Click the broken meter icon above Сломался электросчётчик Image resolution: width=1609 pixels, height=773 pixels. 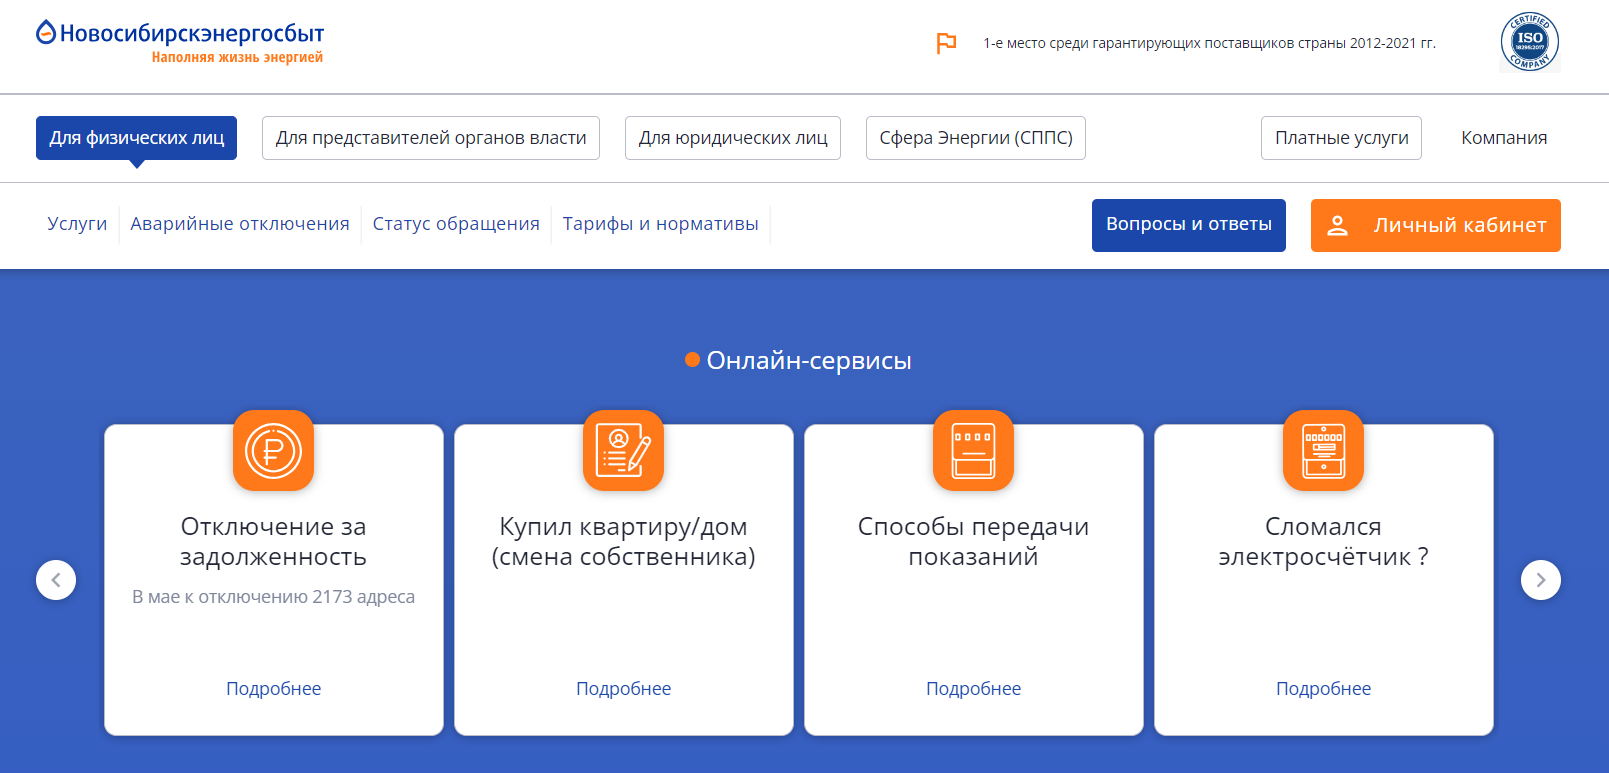click(x=1323, y=450)
